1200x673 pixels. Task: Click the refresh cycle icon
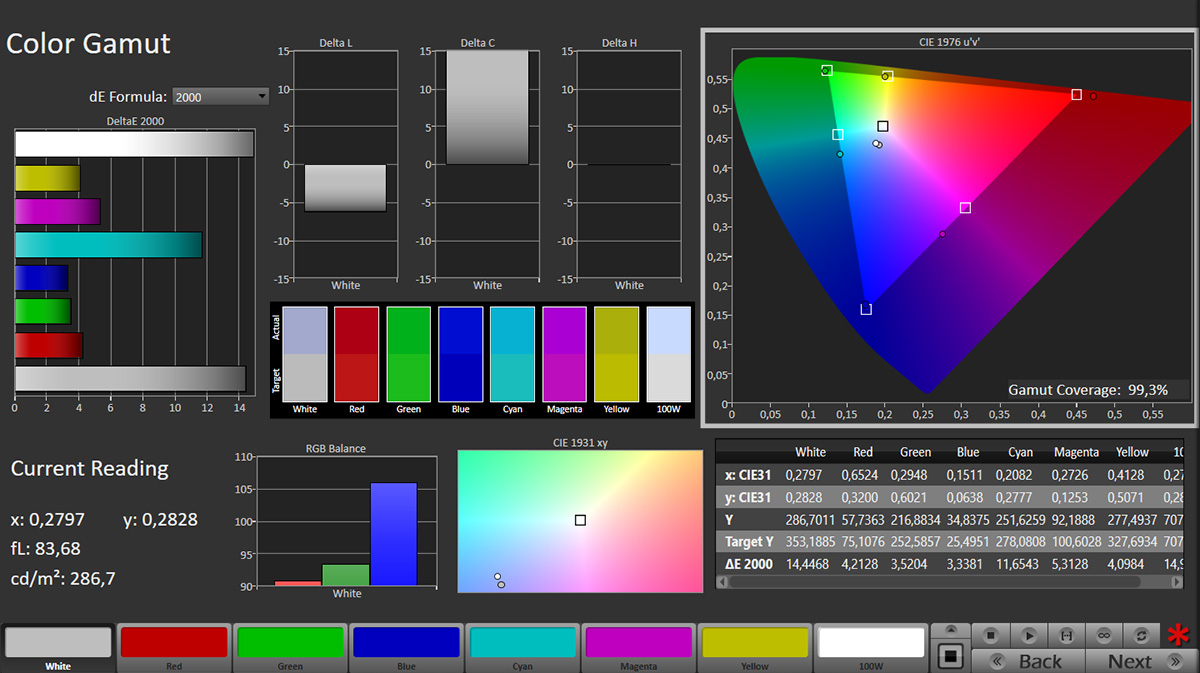pyautogui.click(x=1142, y=635)
